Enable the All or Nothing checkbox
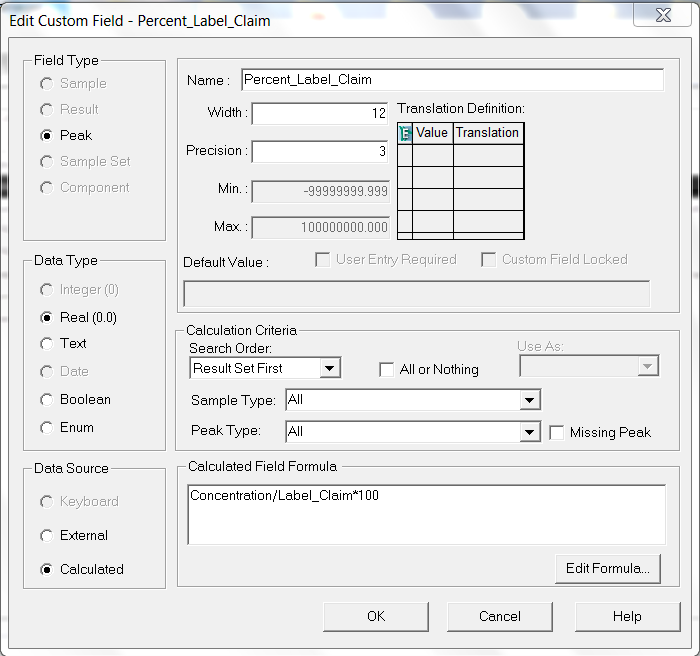 [387, 370]
